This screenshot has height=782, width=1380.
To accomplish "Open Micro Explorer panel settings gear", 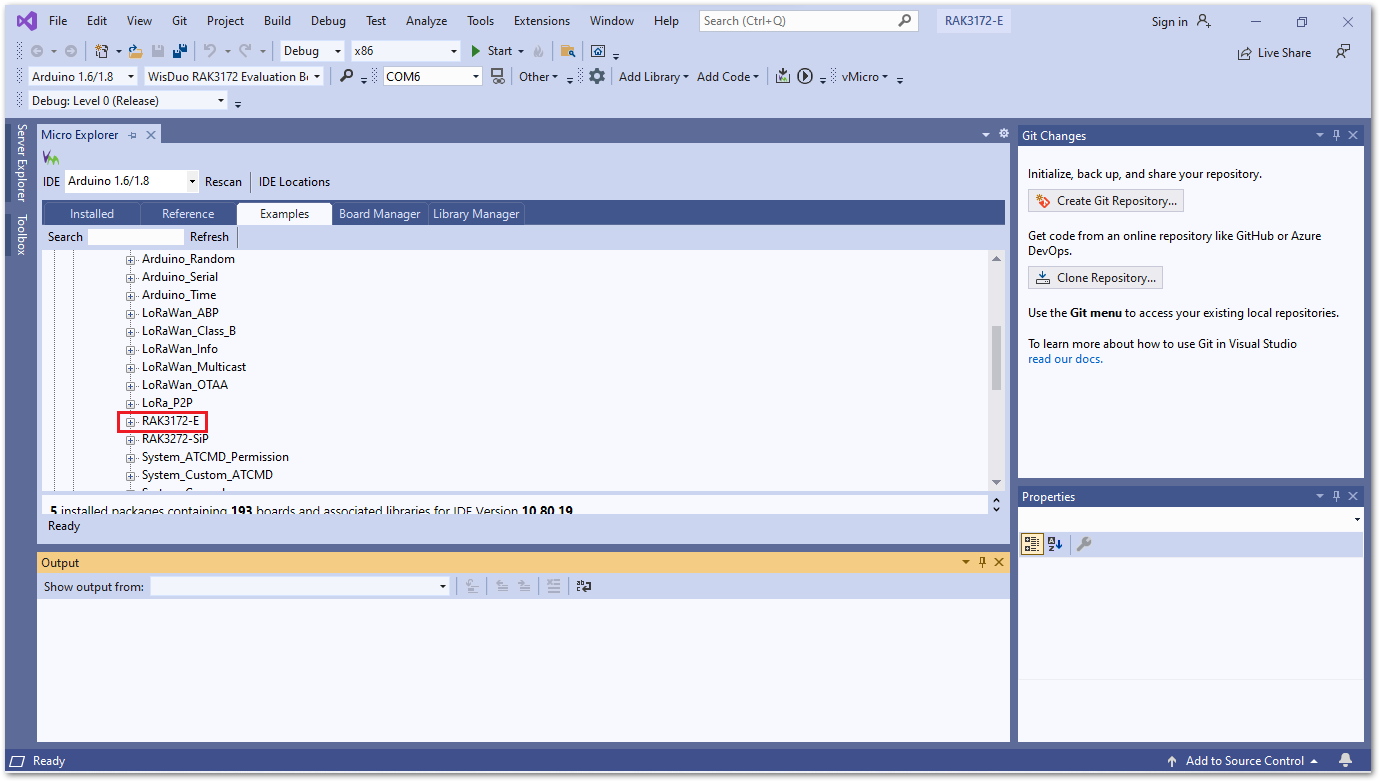I will [1004, 133].
